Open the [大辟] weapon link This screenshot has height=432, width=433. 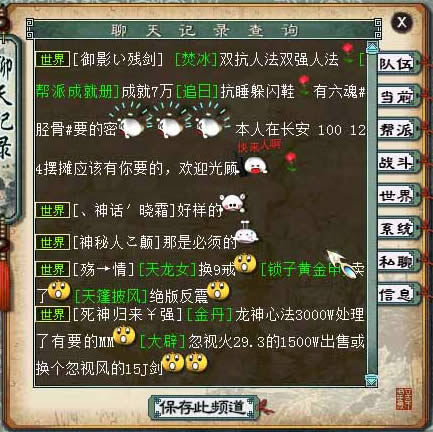coord(162,342)
